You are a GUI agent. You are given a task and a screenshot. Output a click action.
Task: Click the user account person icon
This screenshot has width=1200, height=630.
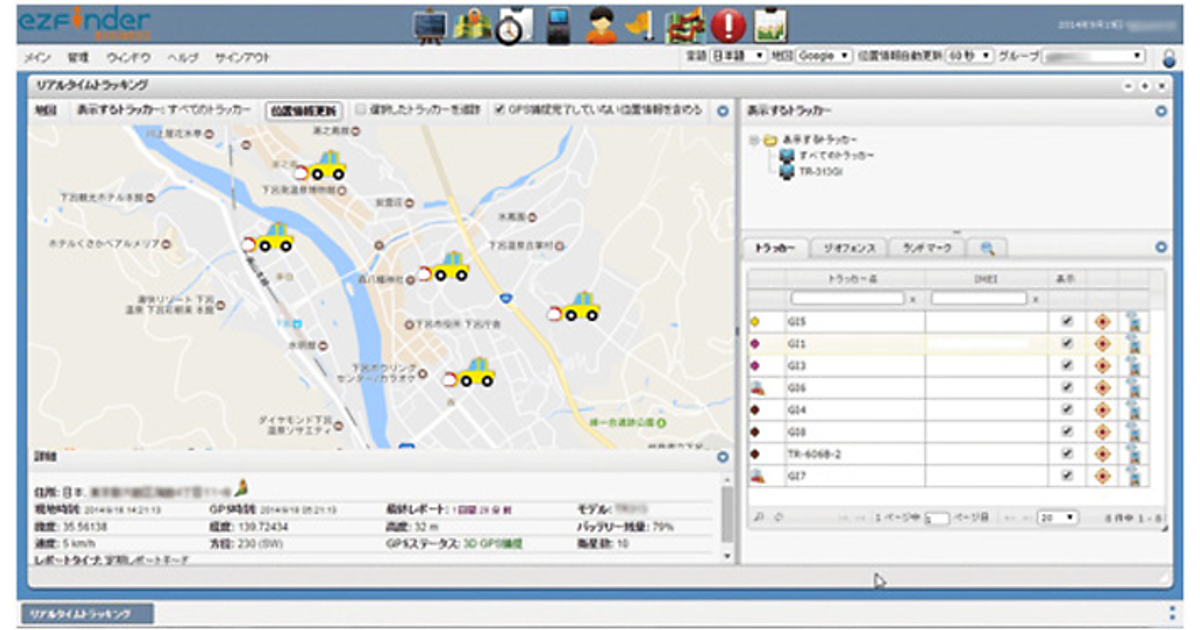click(601, 25)
